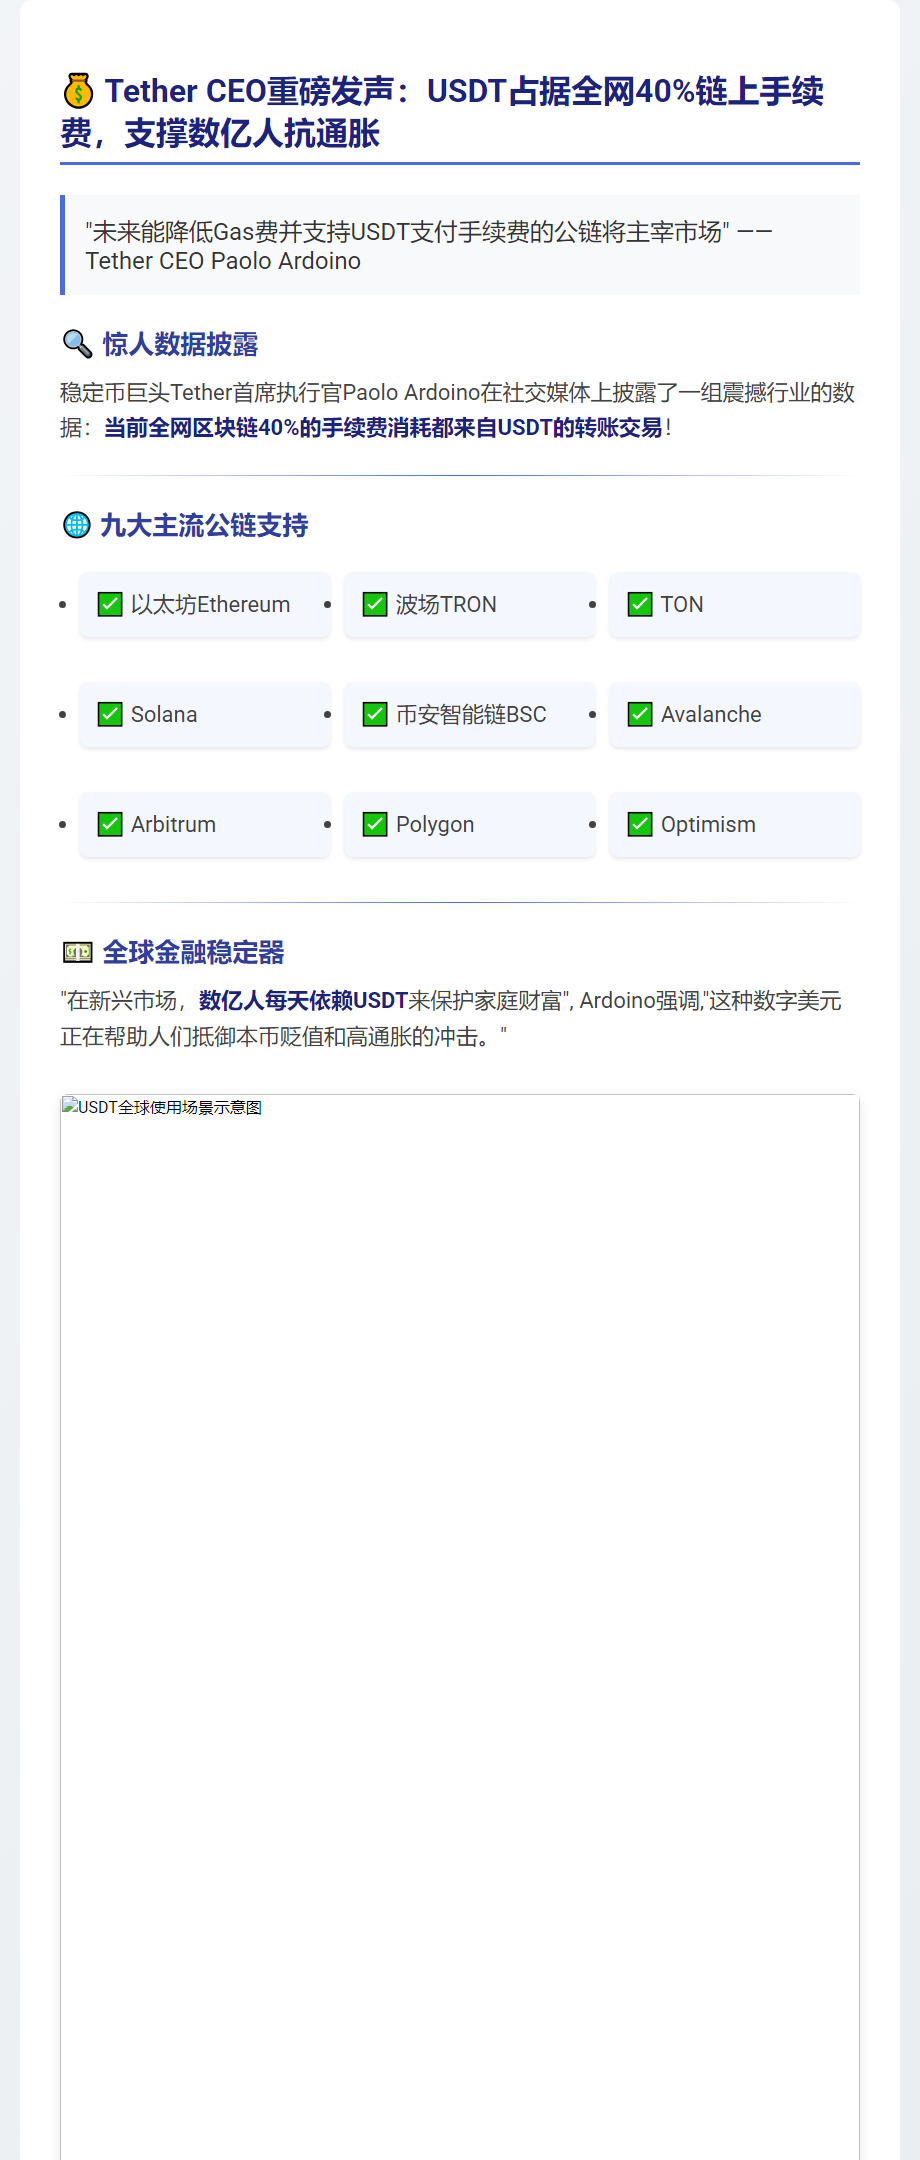This screenshot has height=2160, width=920.
Task: Select the TON chain label
Action: coord(682,604)
